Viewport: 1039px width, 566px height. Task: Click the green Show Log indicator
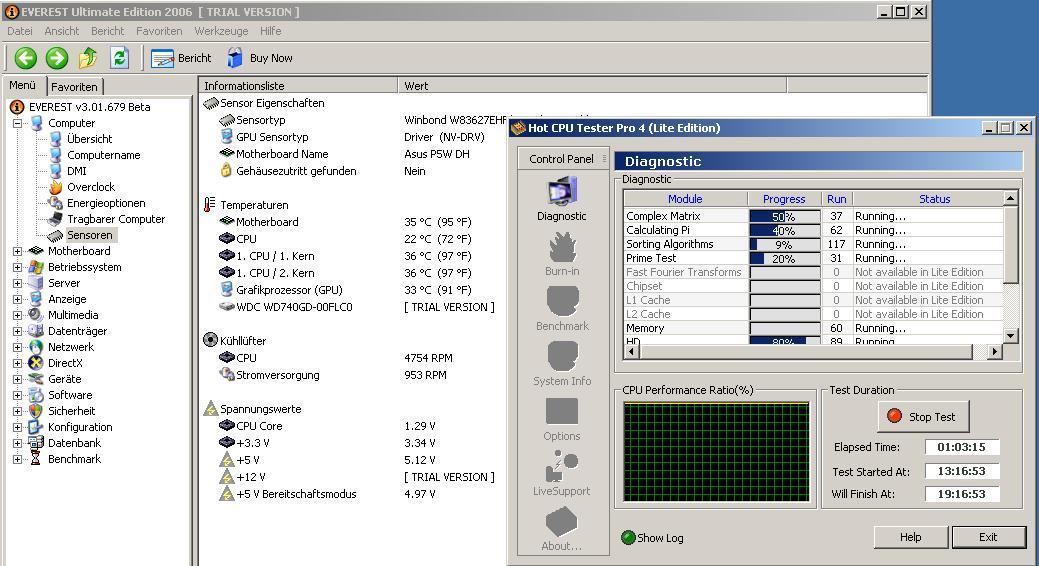pos(628,538)
